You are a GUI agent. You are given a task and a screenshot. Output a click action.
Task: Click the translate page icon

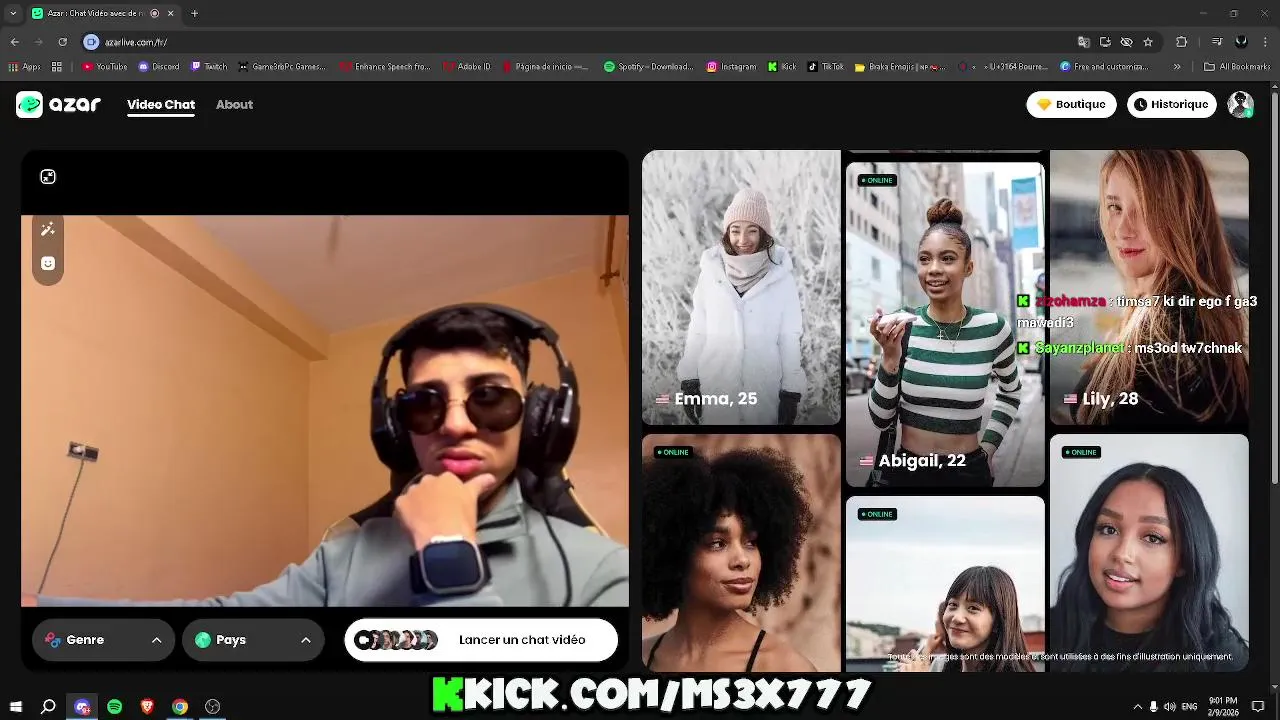(1083, 42)
